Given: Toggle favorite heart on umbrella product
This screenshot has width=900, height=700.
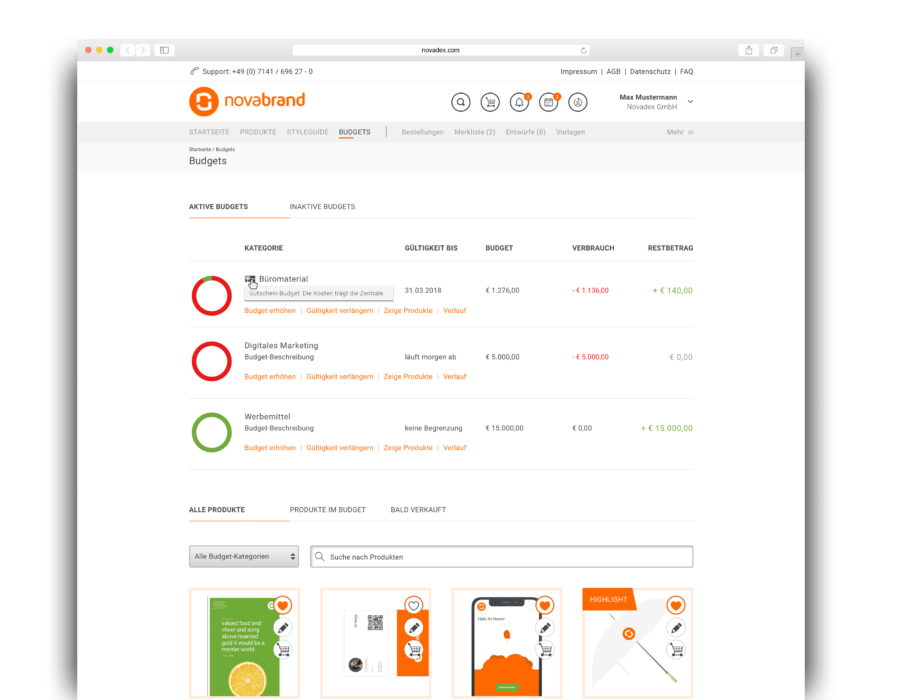Looking at the screenshot, I should click(x=676, y=605).
